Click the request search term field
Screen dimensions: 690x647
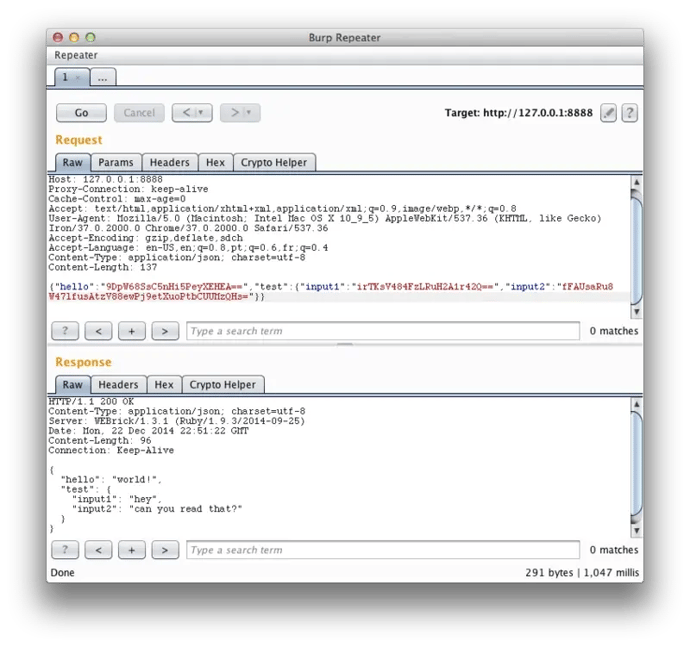click(x=382, y=331)
